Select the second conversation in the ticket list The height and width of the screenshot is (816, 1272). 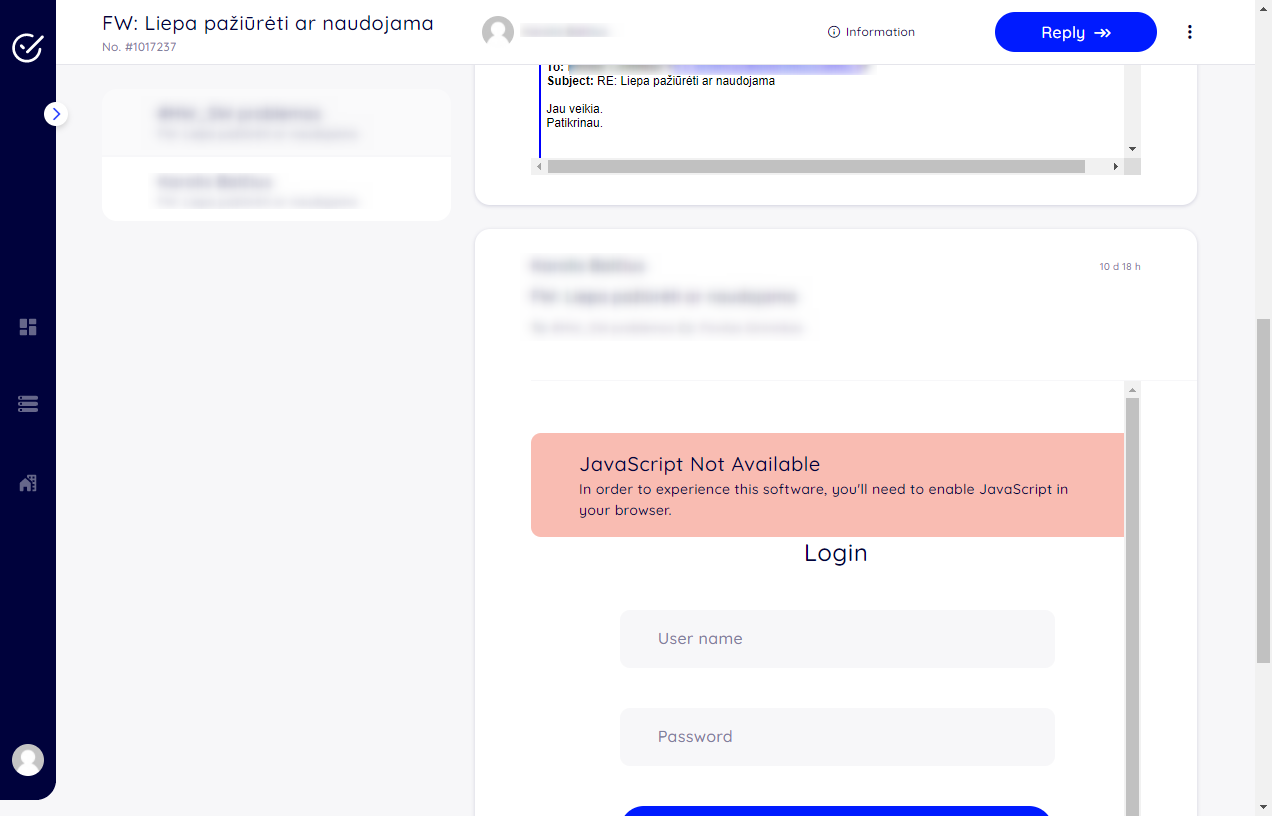click(x=276, y=190)
